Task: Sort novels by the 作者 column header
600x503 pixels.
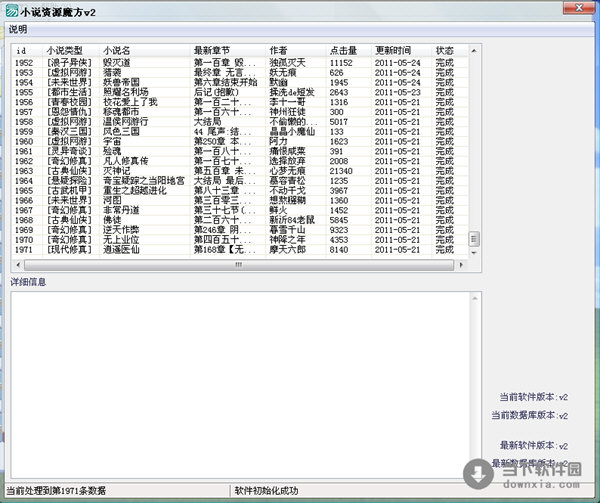Action: 279,50
